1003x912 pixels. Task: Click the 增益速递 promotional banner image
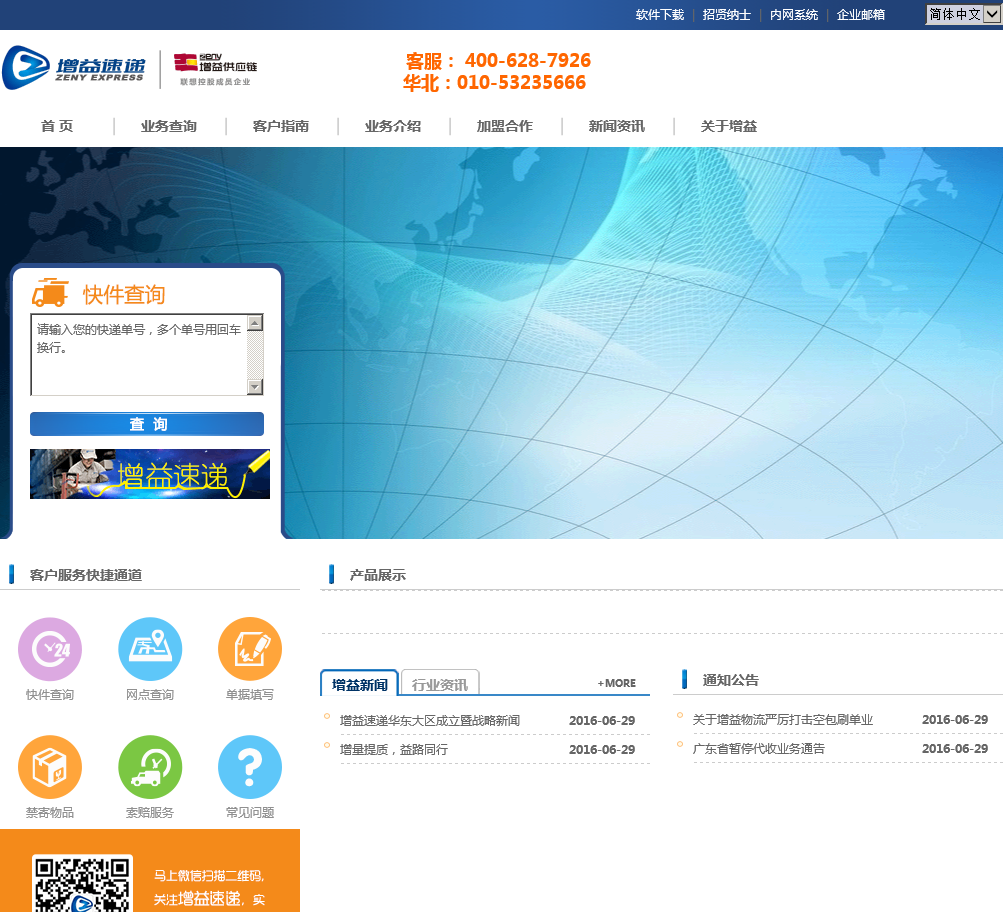(150, 474)
